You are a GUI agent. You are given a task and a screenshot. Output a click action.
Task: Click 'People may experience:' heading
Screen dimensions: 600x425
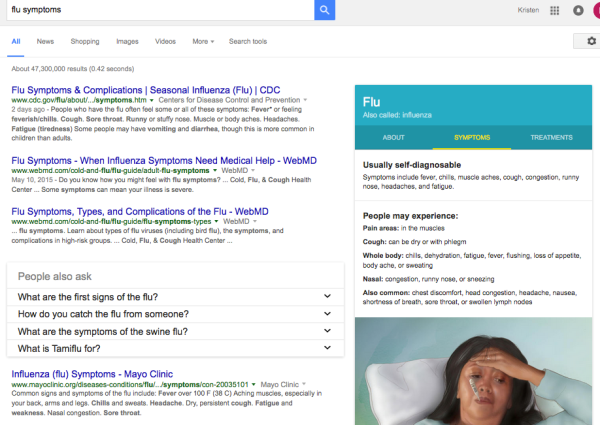click(x=410, y=216)
